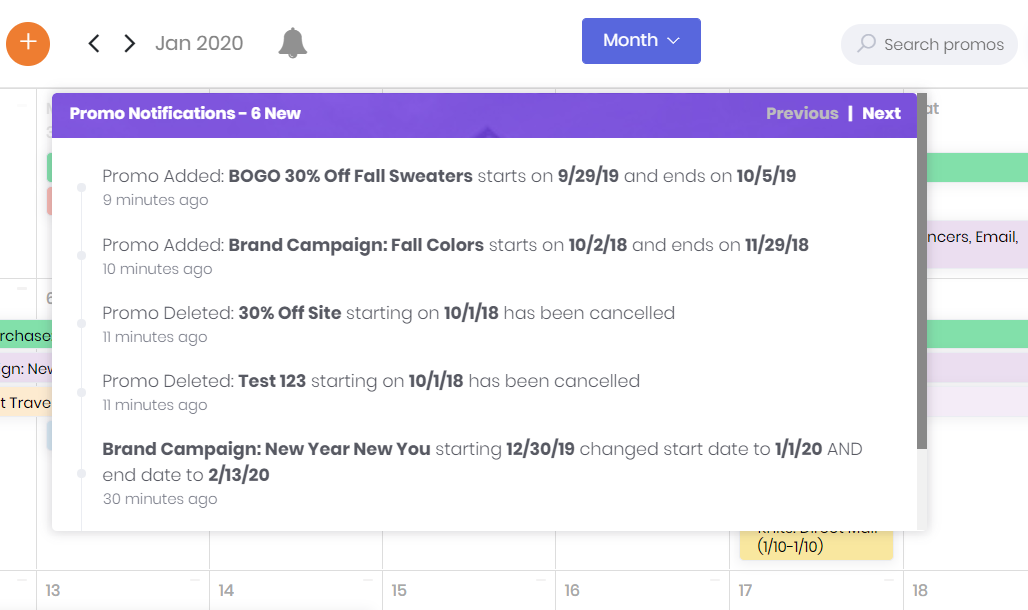Click the notifications panel scrollbar
The width and height of the screenshot is (1028, 610).
click(x=922, y=290)
